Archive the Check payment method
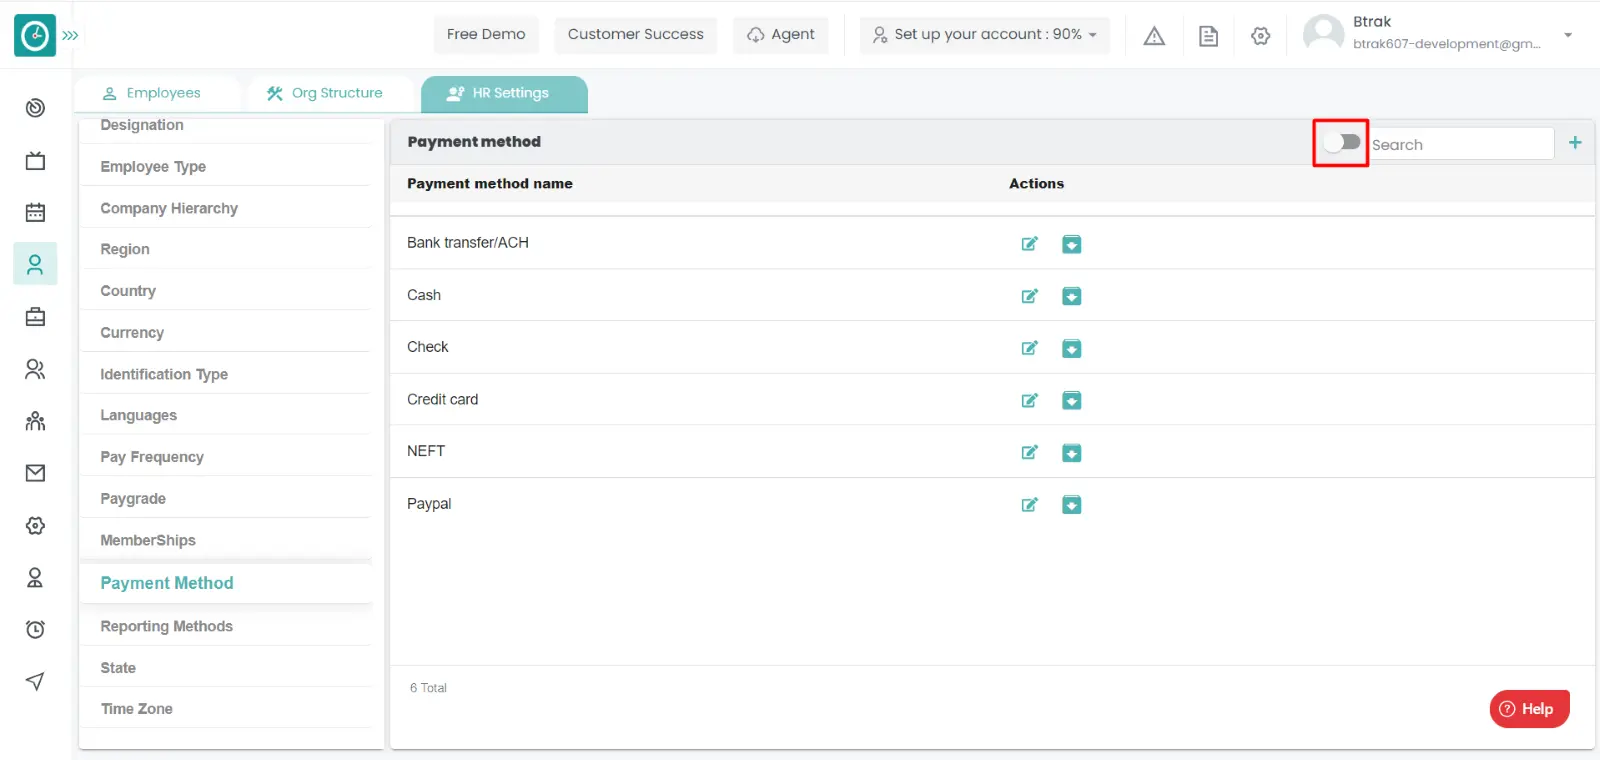The image size is (1600, 760). pyautogui.click(x=1071, y=348)
